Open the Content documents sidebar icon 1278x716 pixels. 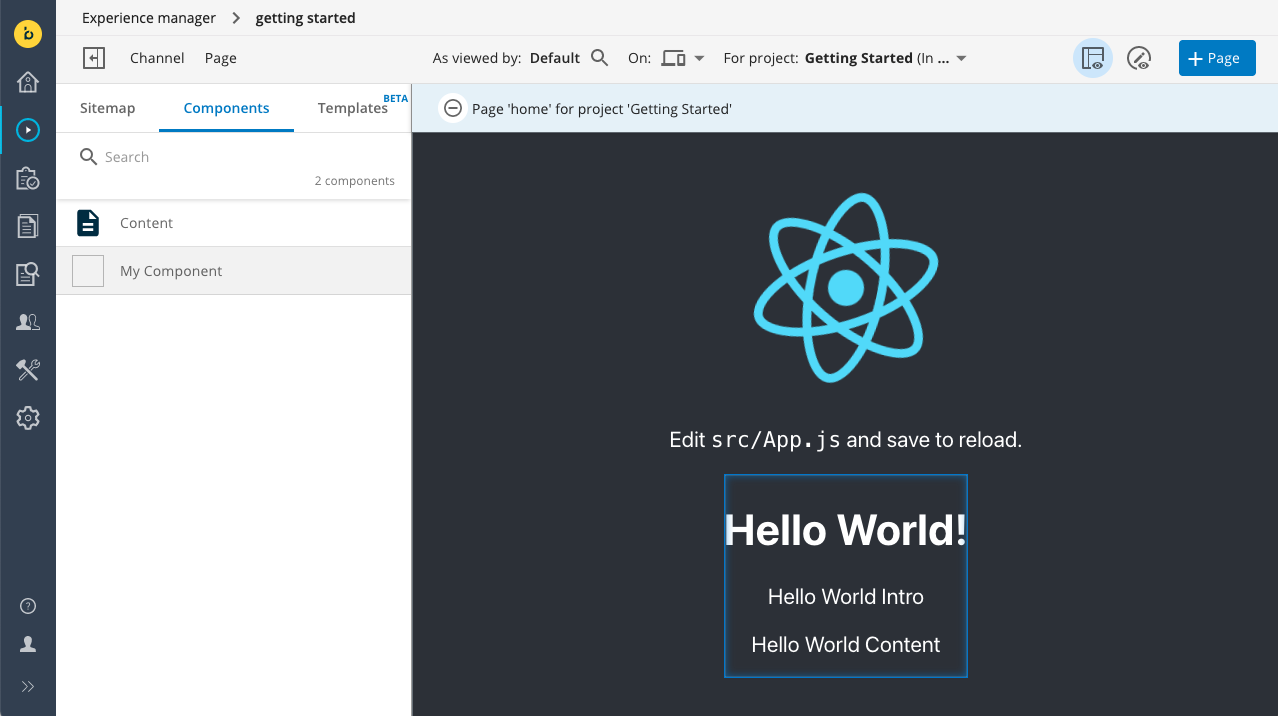pos(28,226)
